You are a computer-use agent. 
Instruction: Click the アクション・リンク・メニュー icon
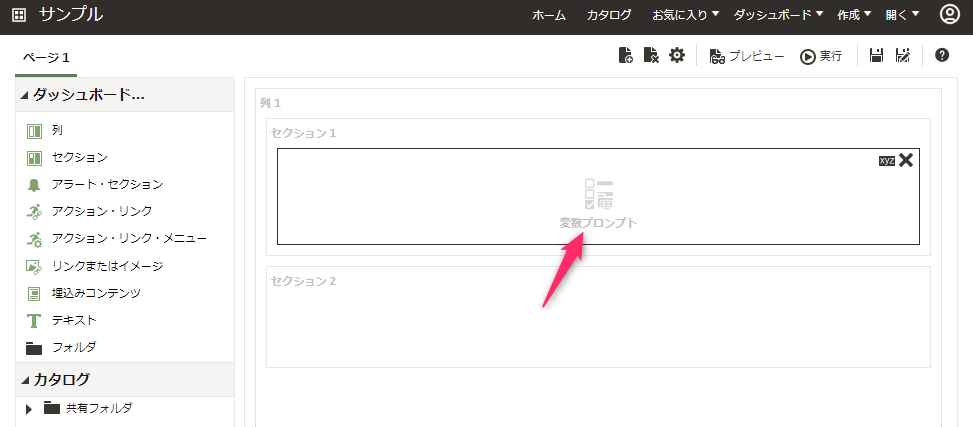click(x=34, y=240)
